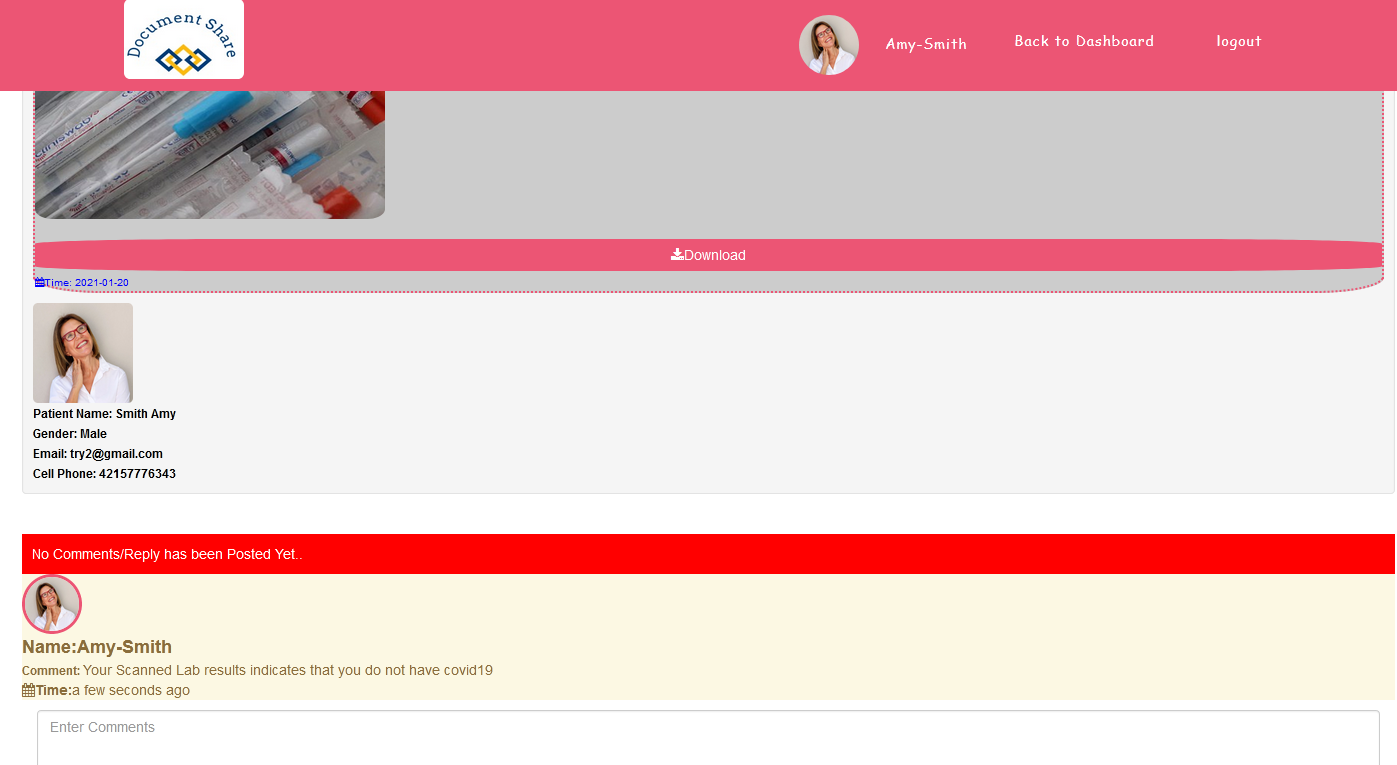Image resolution: width=1397 pixels, height=765 pixels.
Task: Focus the Enter Comments text box
Action: [x=708, y=738]
